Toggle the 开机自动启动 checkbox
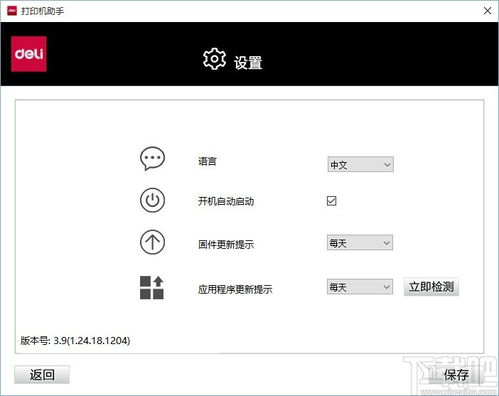Screen dimensions: 499x396 click(331, 201)
